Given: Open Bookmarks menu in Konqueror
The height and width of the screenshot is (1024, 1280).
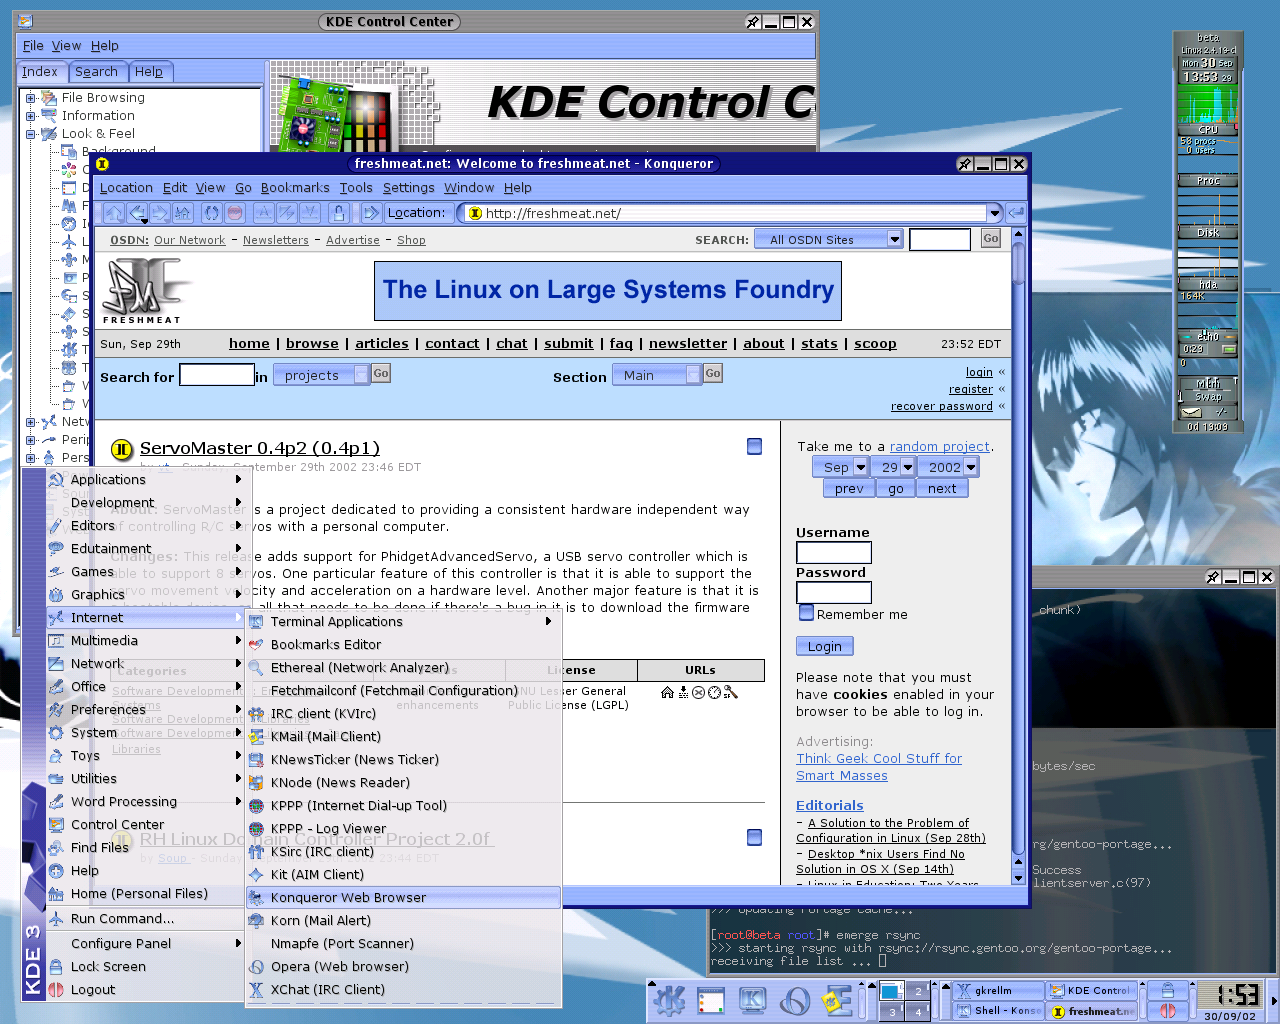Looking at the screenshot, I should point(295,187).
